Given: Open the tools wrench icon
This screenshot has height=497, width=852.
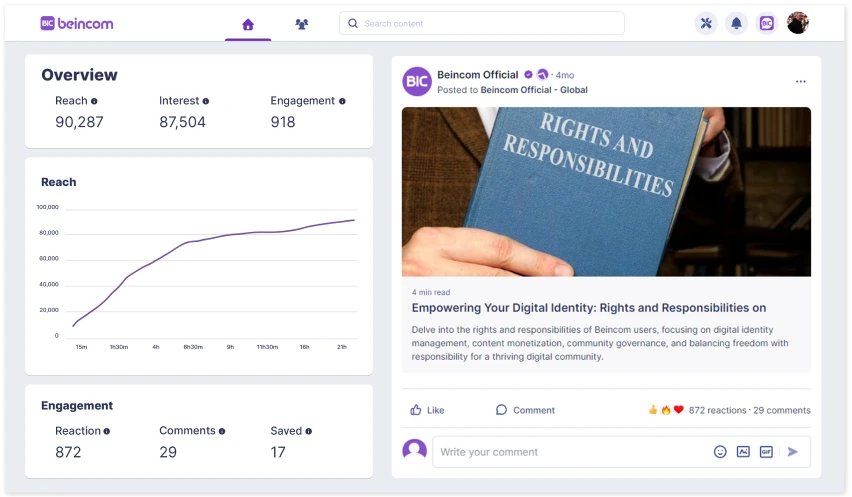Looking at the screenshot, I should (706, 23).
